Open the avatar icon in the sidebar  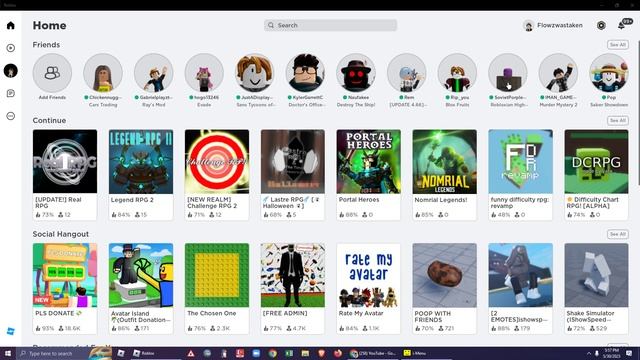coord(11,71)
